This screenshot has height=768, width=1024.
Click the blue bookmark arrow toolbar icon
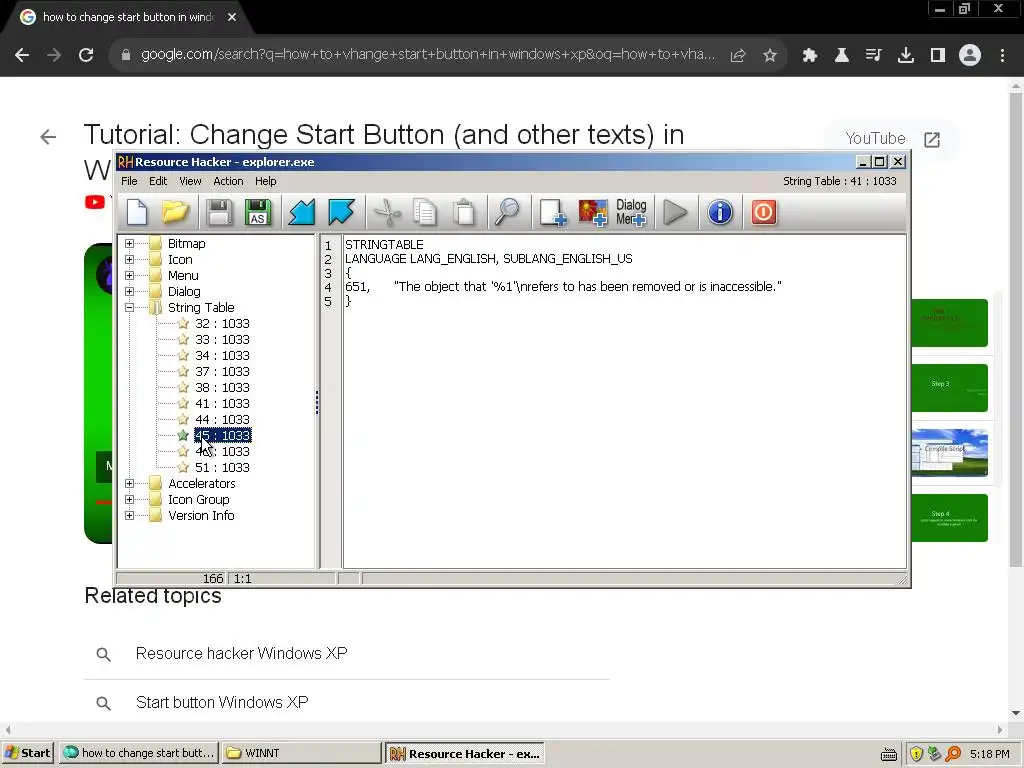click(x=341, y=212)
